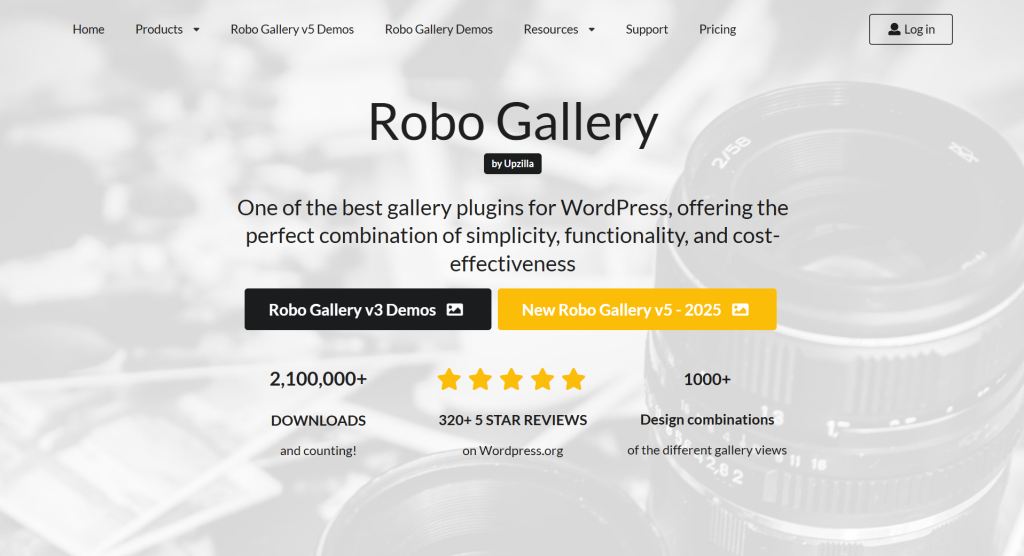
Task: Click image icon on v3 Demos button
Action: pos(455,309)
